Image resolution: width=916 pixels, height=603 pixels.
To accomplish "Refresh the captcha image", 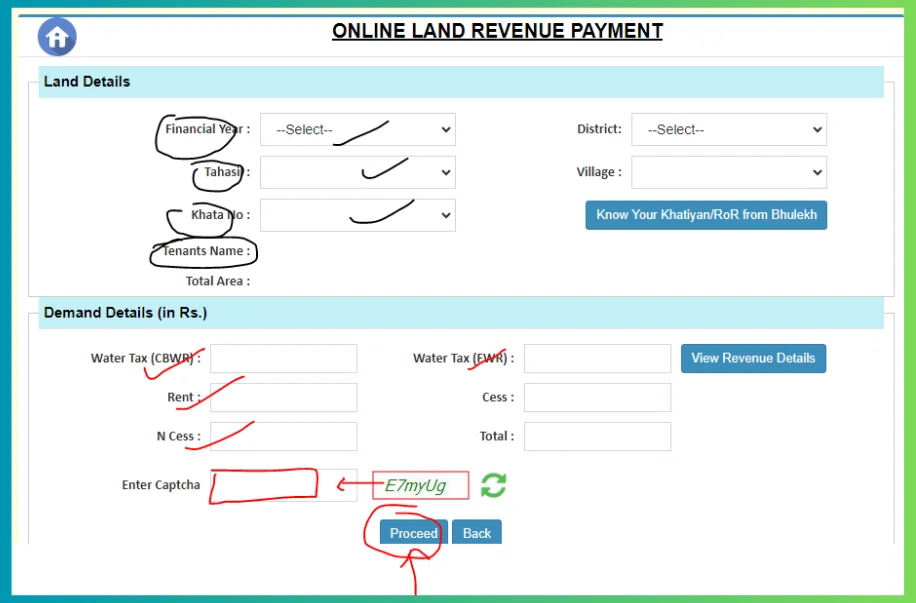I will [x=493, y=485].
